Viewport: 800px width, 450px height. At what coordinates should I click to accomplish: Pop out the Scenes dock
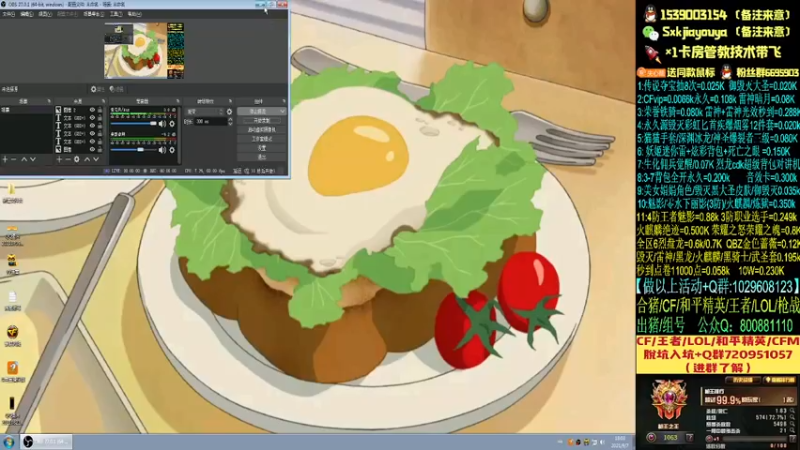click(x=49, y=102)
